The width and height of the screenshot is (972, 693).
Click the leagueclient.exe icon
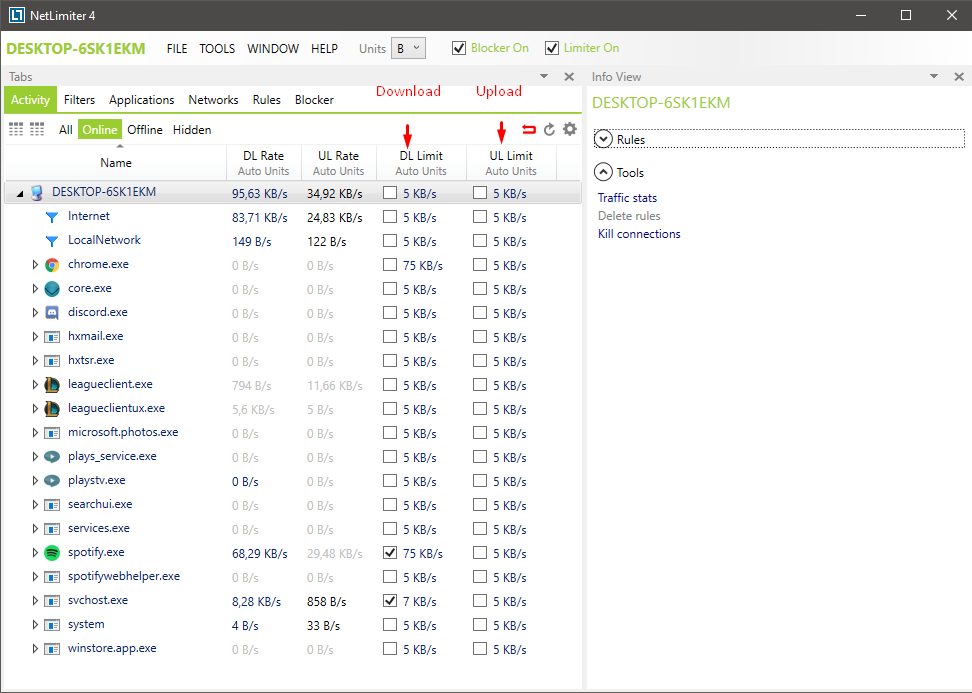[52, 385]
